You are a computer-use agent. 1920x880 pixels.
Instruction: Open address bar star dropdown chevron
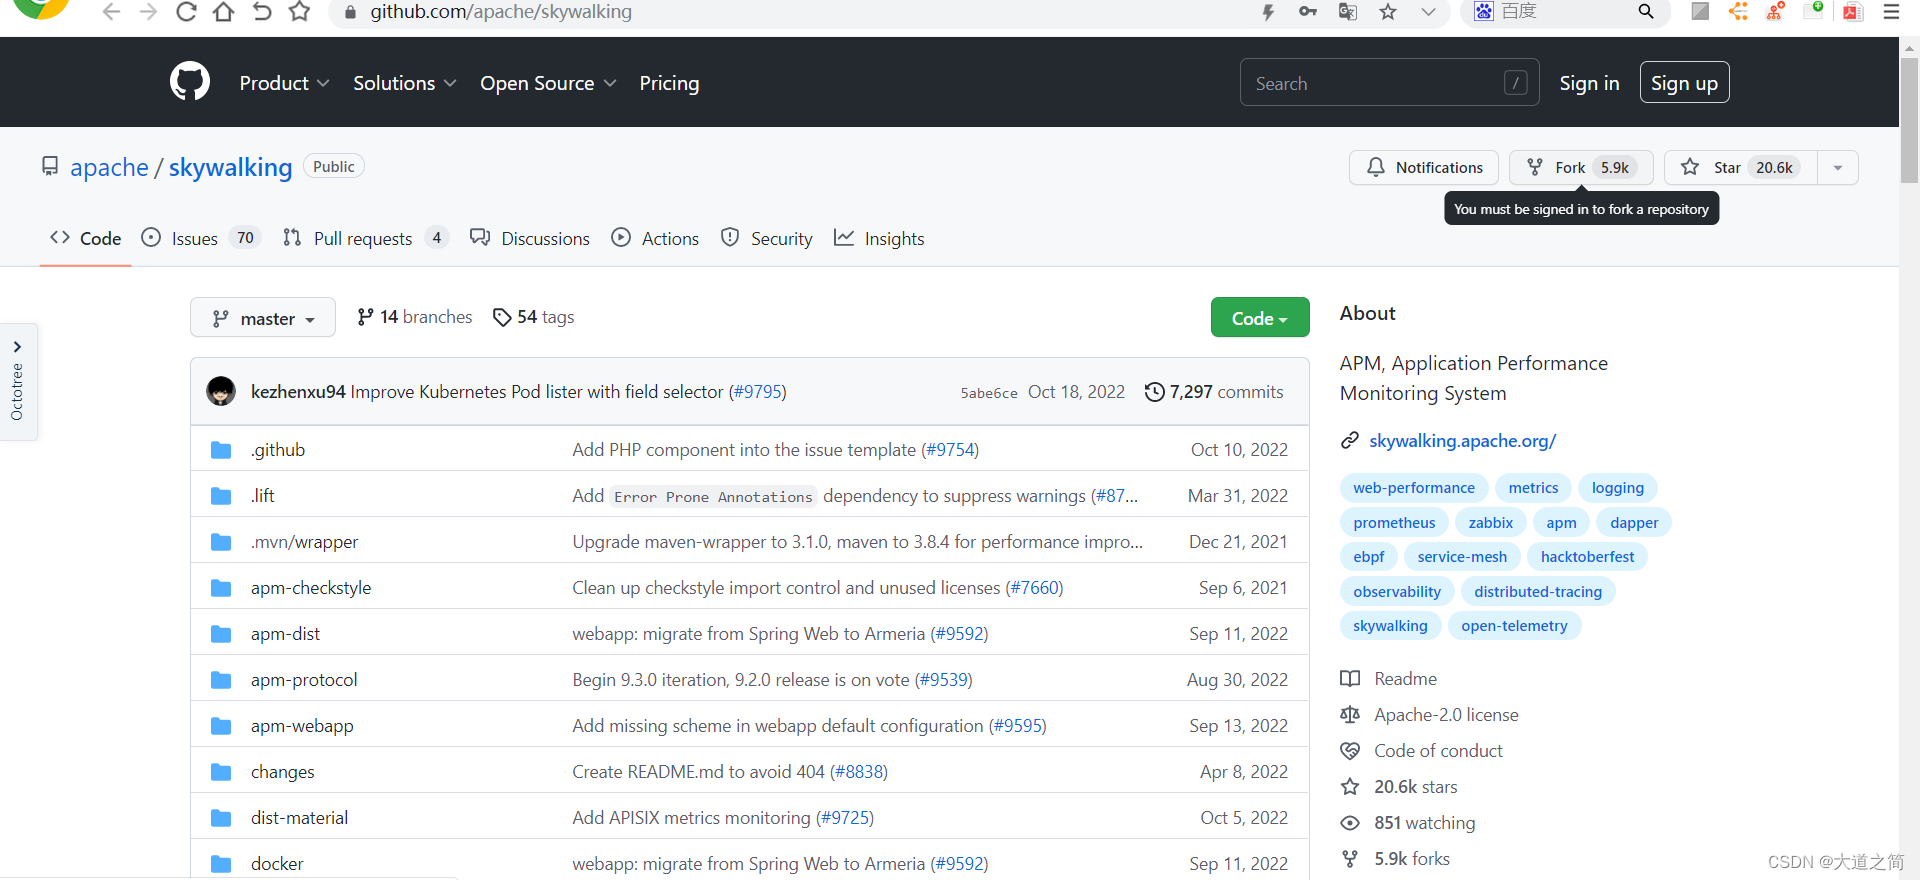tap(1428, 12)
